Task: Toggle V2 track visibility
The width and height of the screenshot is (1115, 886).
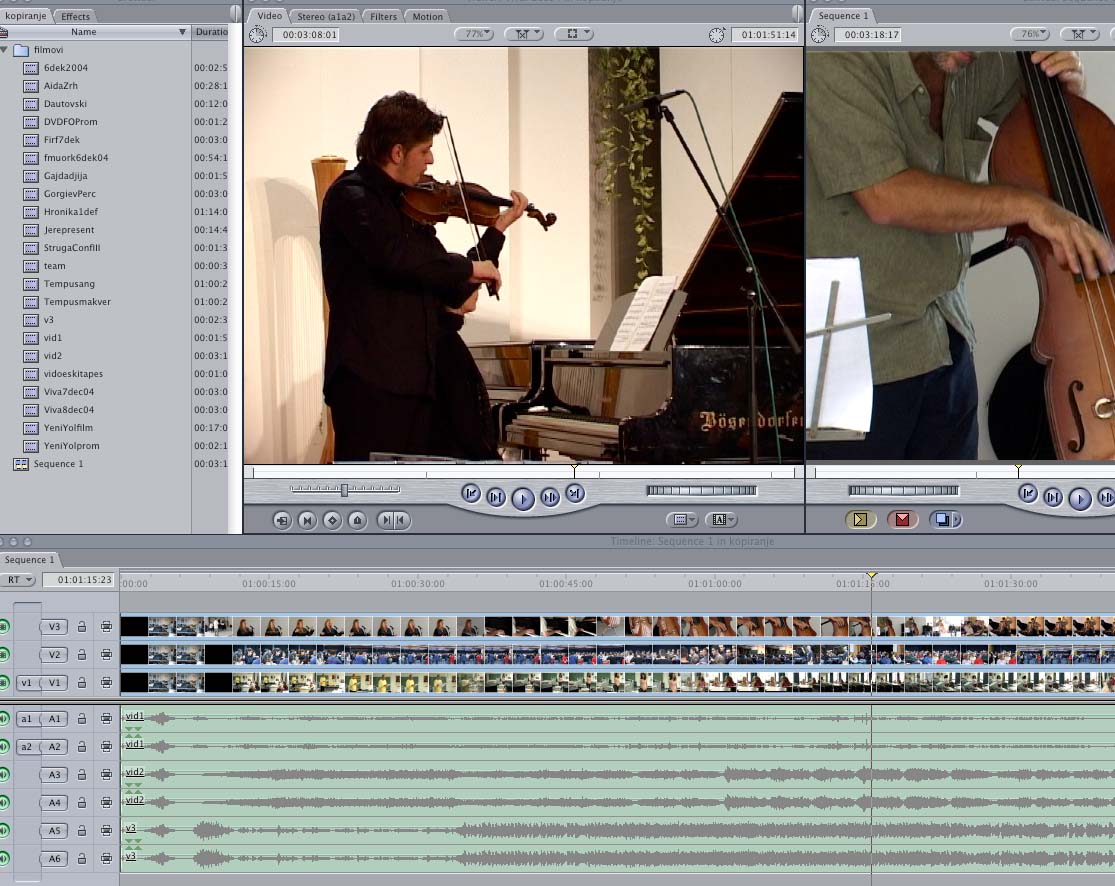Action: pos(4,654)
